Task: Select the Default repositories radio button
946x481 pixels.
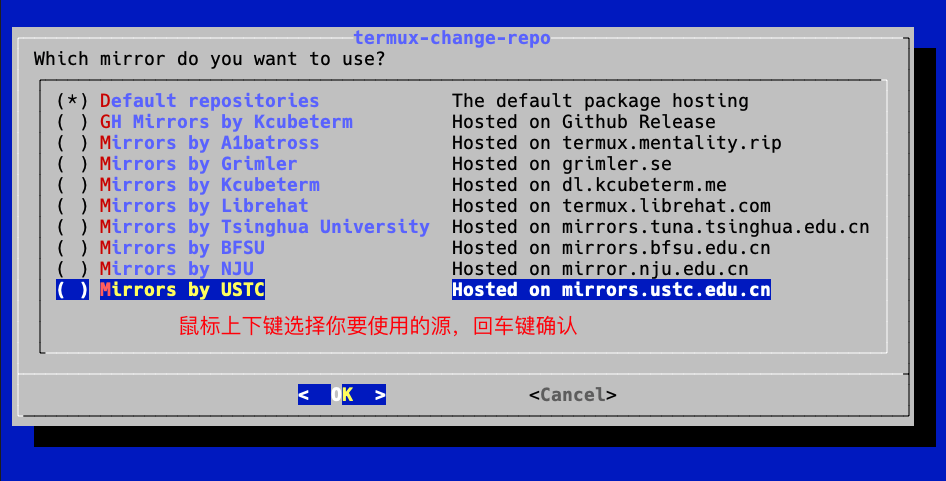Action: [x=72, y=101]
